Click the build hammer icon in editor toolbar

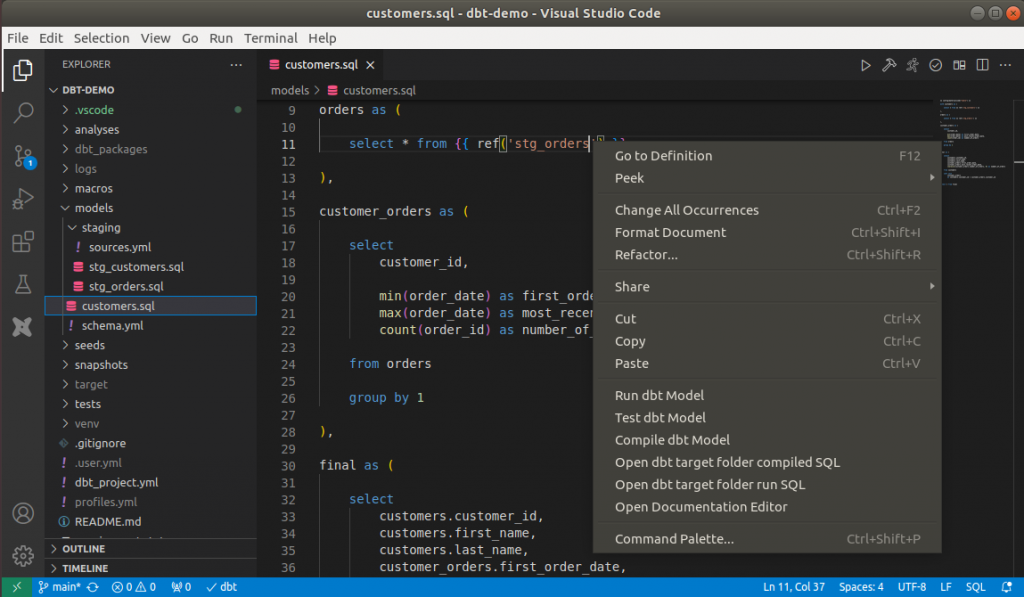pos(889,65)
